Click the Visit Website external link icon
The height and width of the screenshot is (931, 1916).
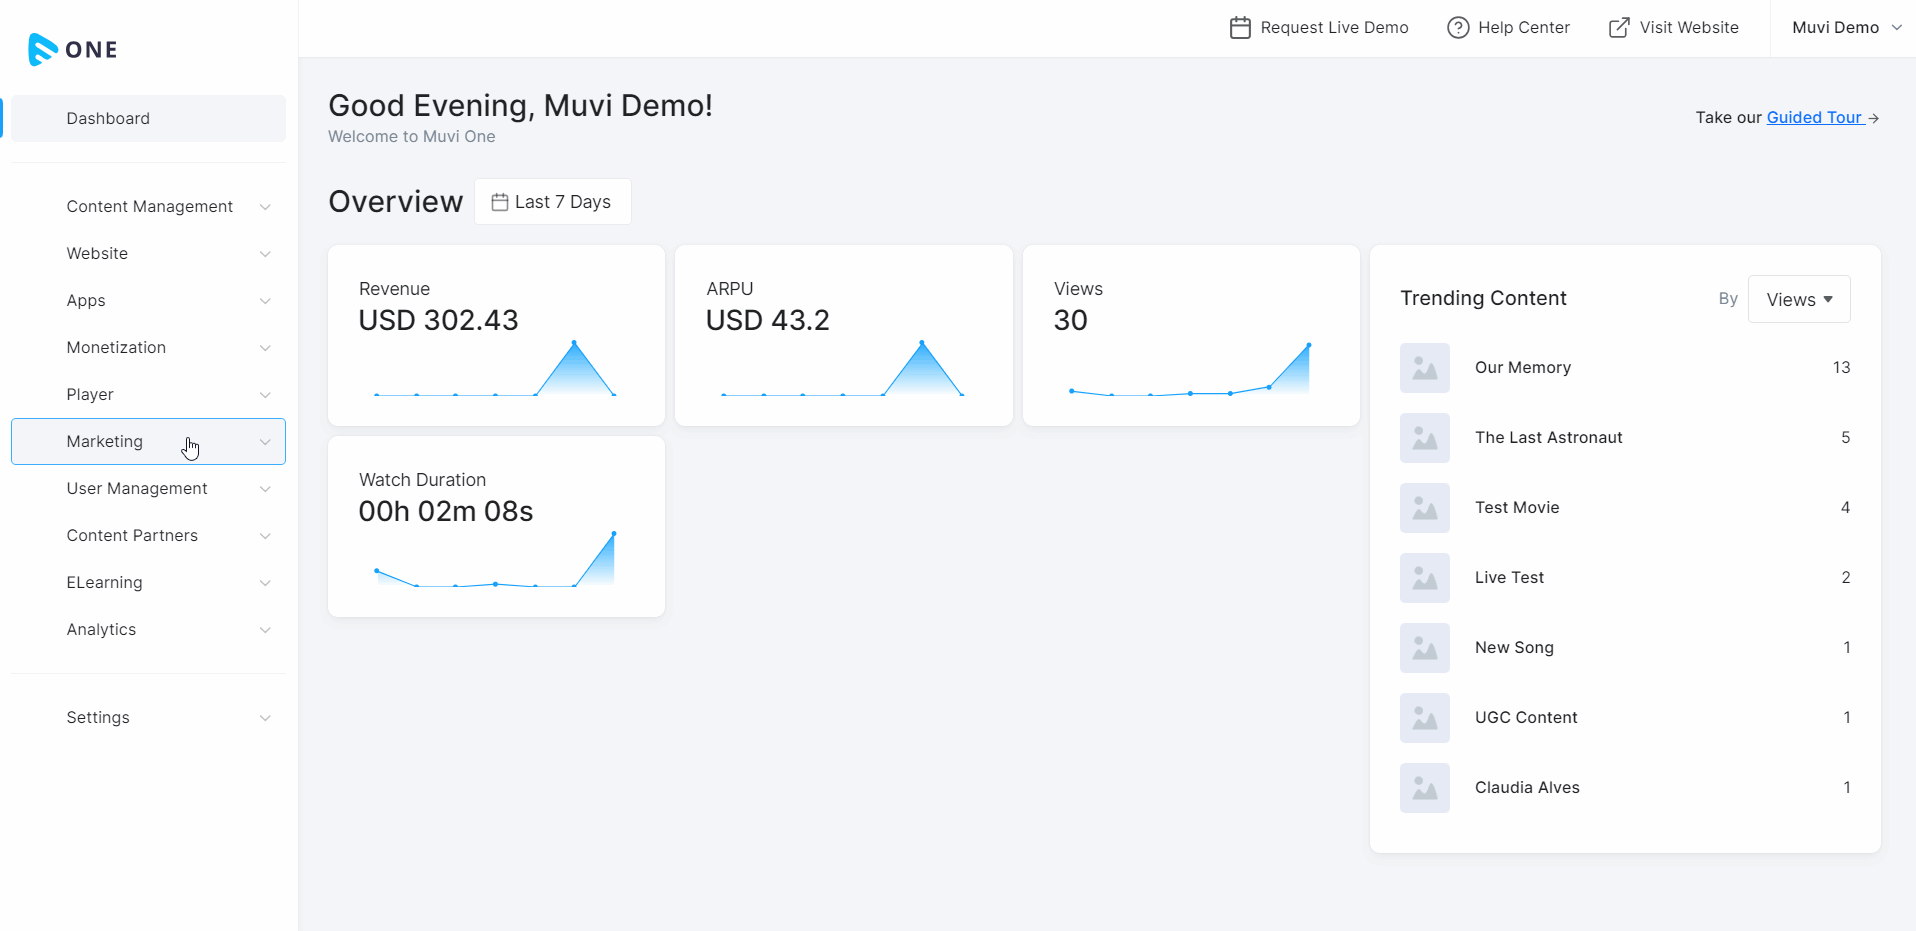click(x=1618, y=28)
